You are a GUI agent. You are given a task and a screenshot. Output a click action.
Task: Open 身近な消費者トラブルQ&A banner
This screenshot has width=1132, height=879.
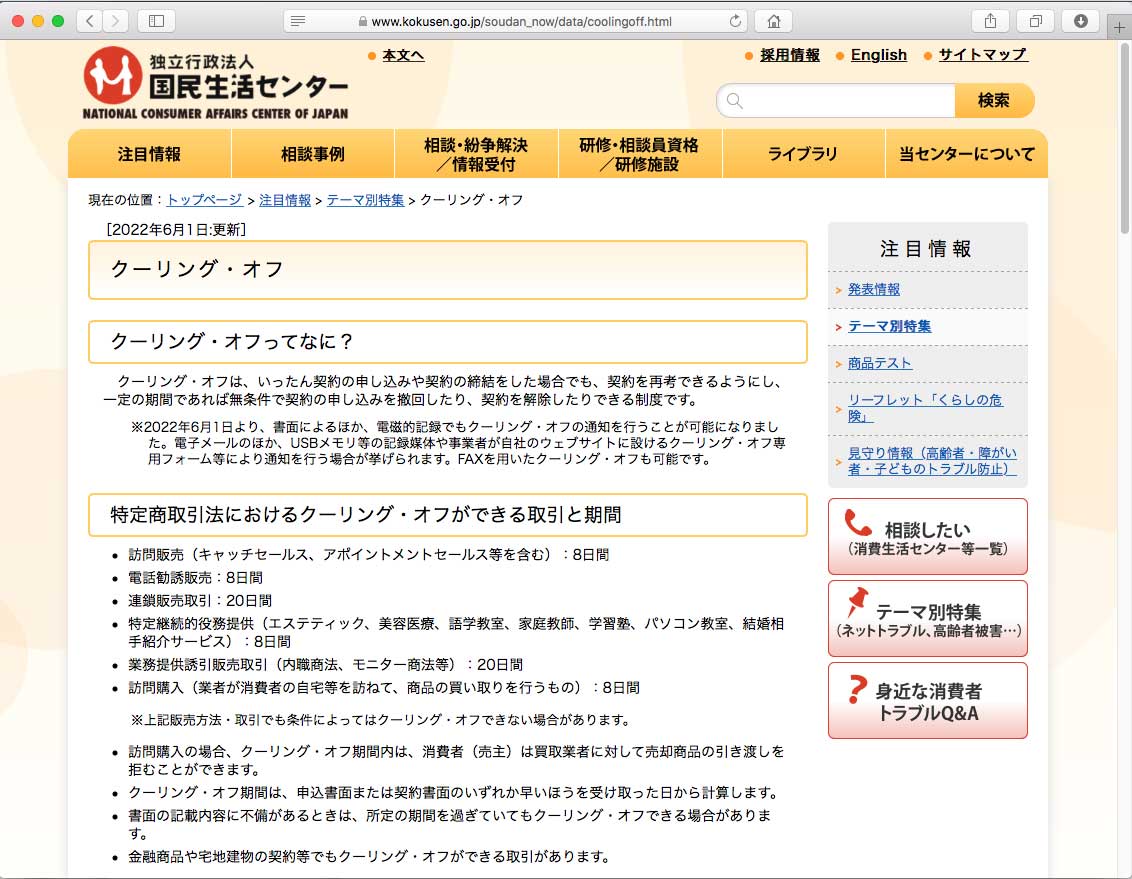(x=927, y=700)
